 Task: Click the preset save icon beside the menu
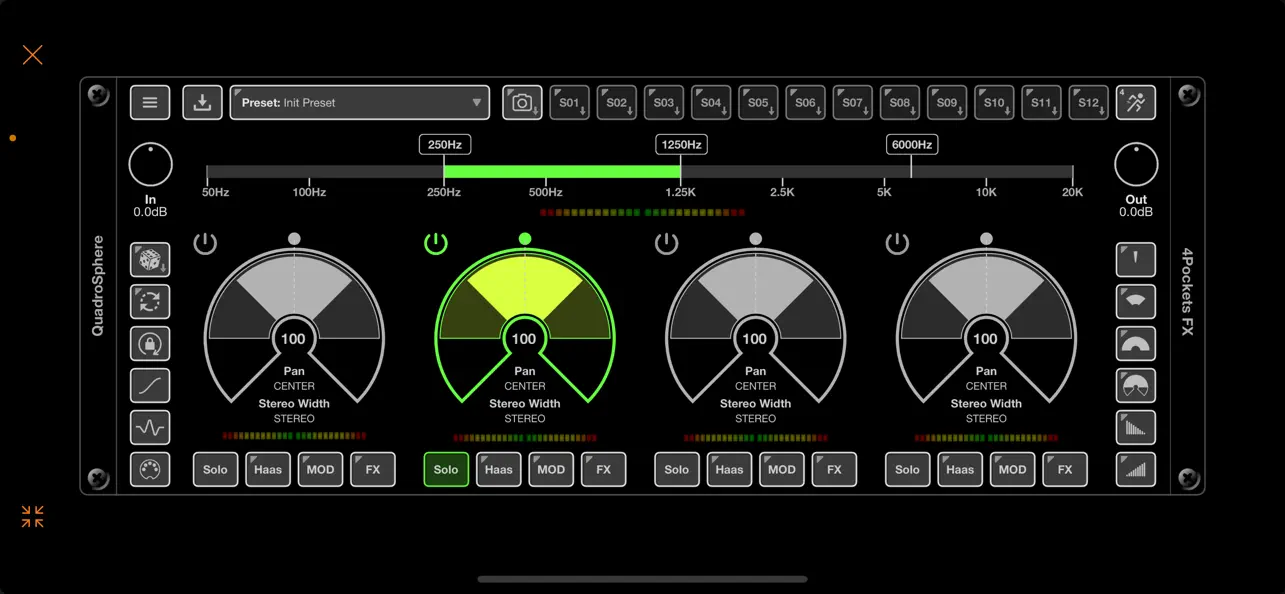[x=201, y=102]
